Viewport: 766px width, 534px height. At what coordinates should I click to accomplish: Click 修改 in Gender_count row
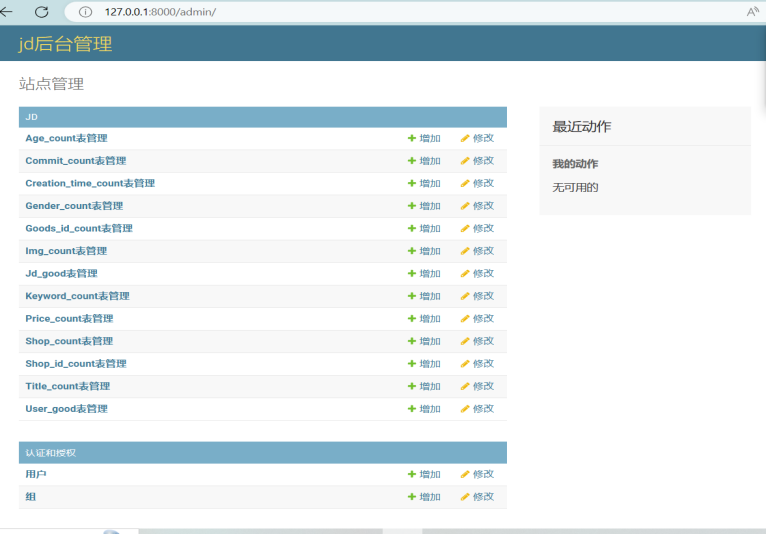point(477,206)
